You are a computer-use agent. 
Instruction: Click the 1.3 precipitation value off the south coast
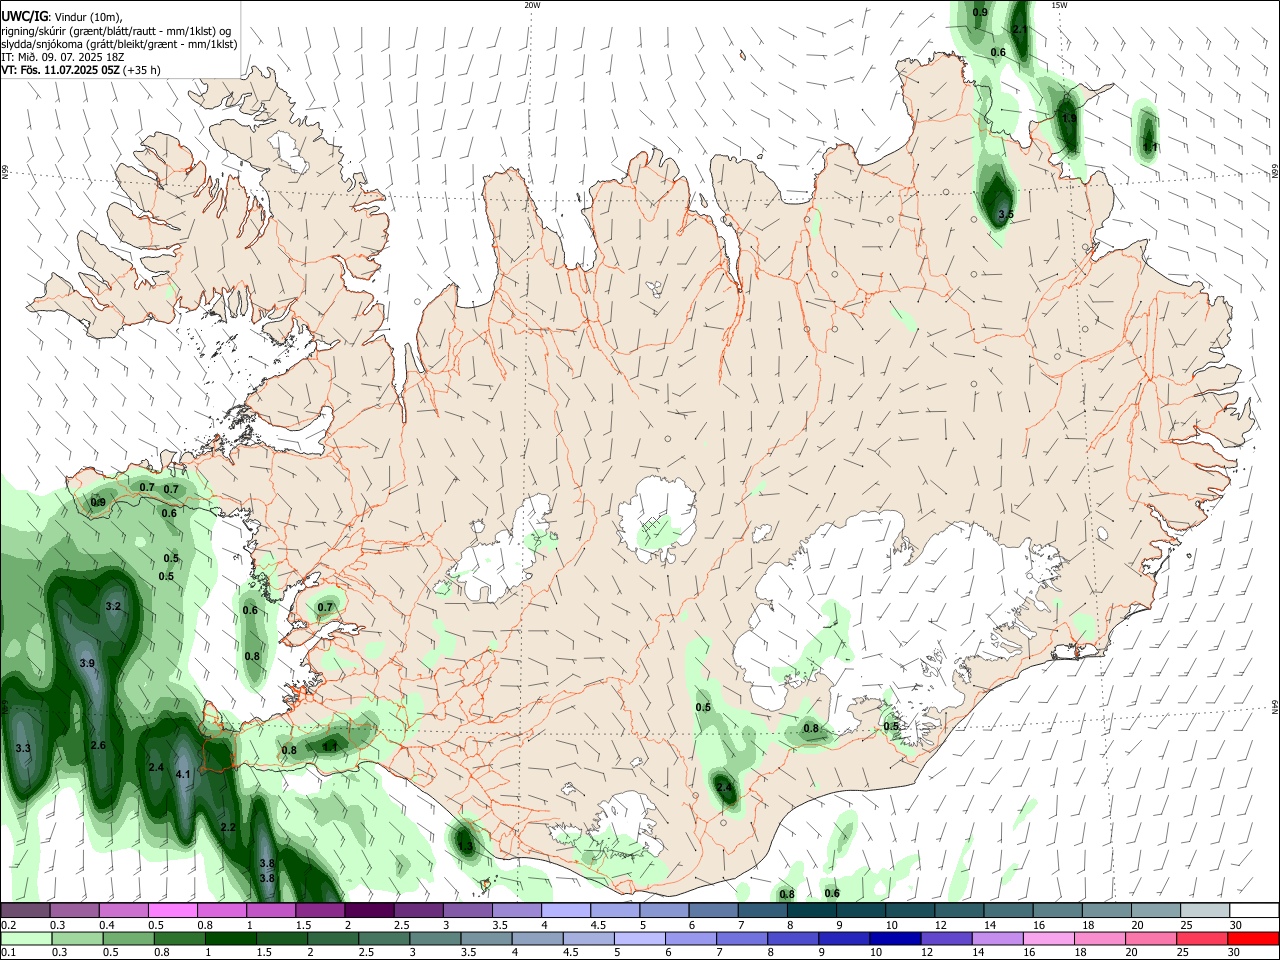click(465, 847)
